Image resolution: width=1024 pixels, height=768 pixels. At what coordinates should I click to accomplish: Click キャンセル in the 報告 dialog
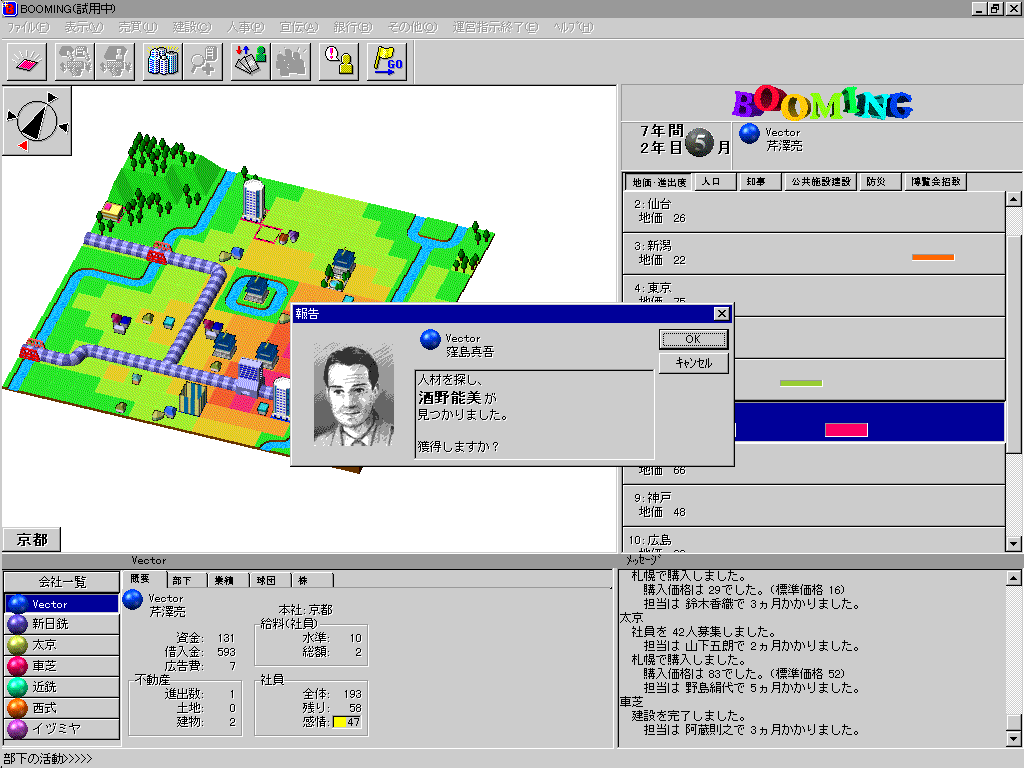[694, 363]
